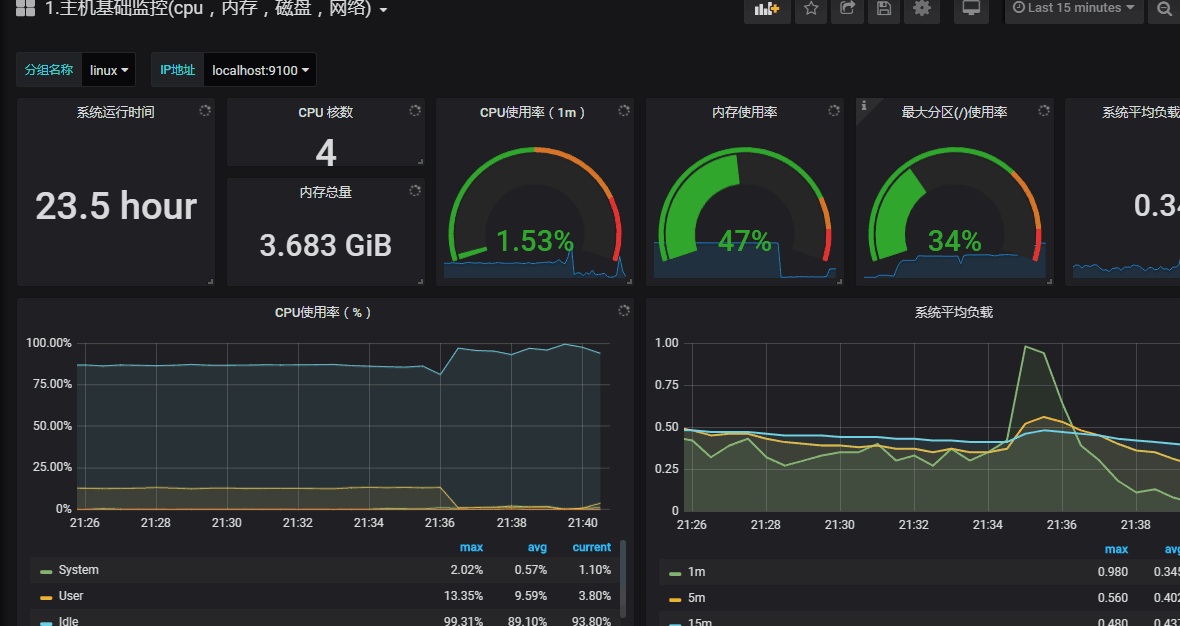Share the dashboard
The width and height of the screenshot is (1180, 626).
click(x=847, y=9)
